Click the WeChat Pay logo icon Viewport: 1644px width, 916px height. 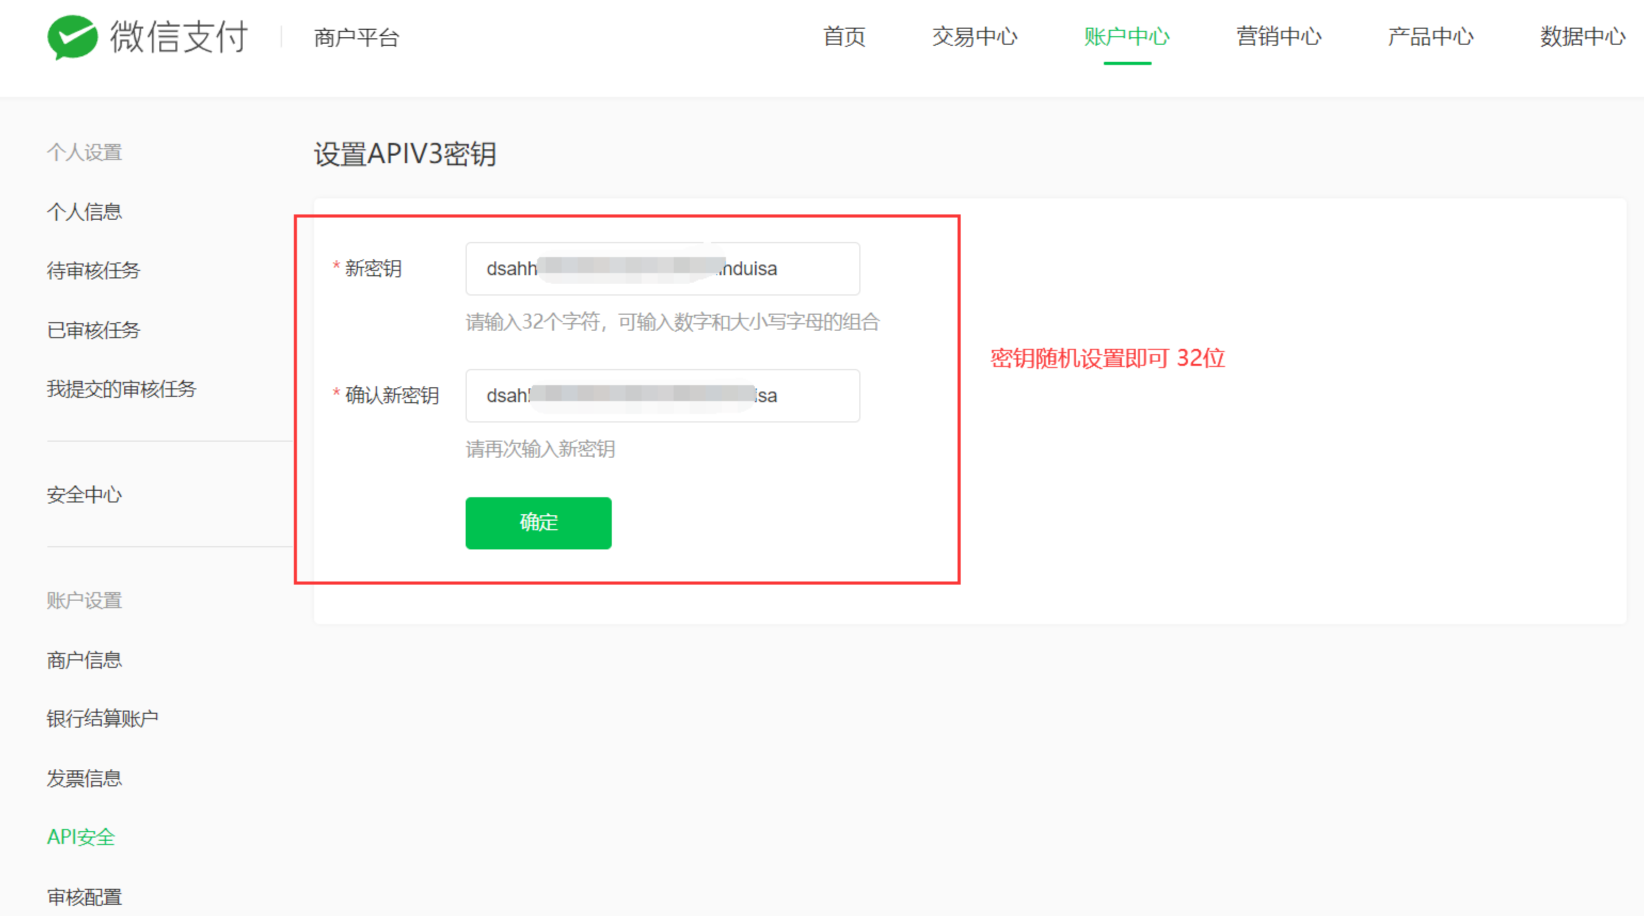72,38
